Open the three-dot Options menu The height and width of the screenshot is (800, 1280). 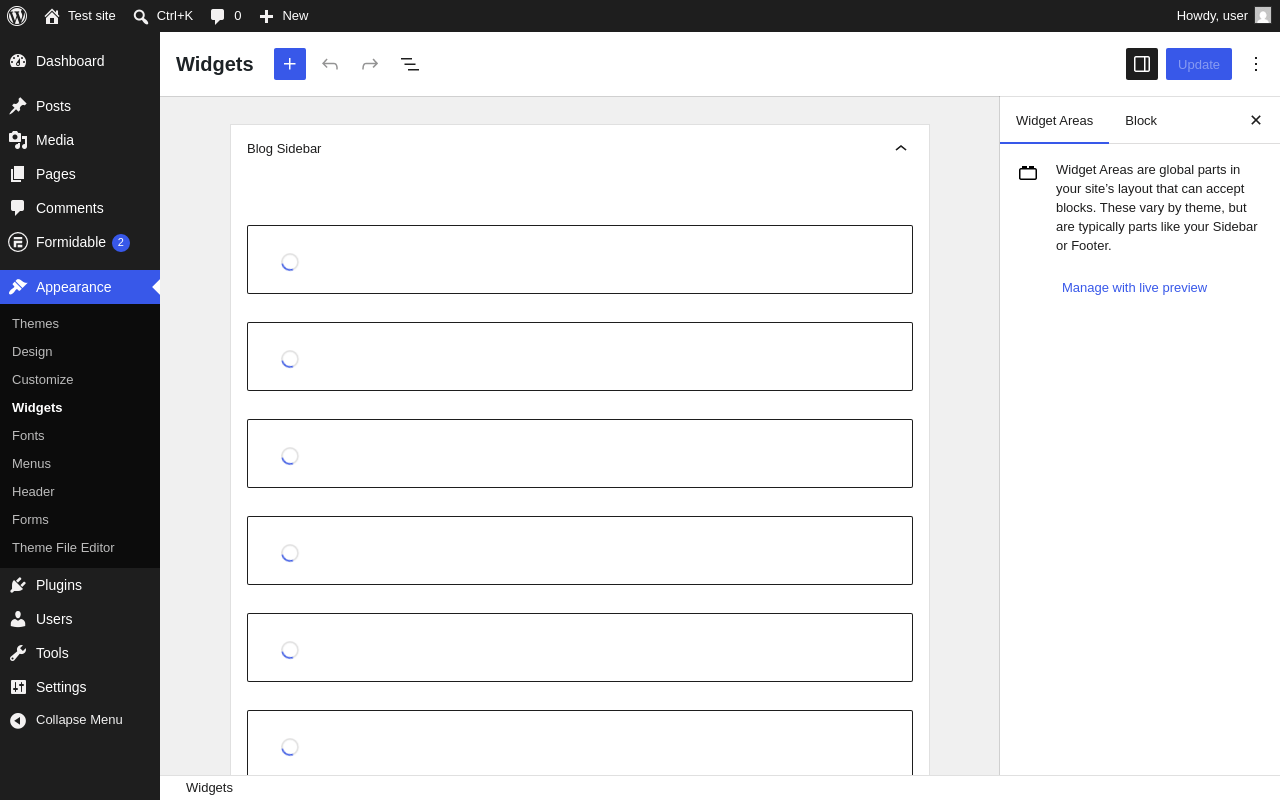tap(1256, 64)
